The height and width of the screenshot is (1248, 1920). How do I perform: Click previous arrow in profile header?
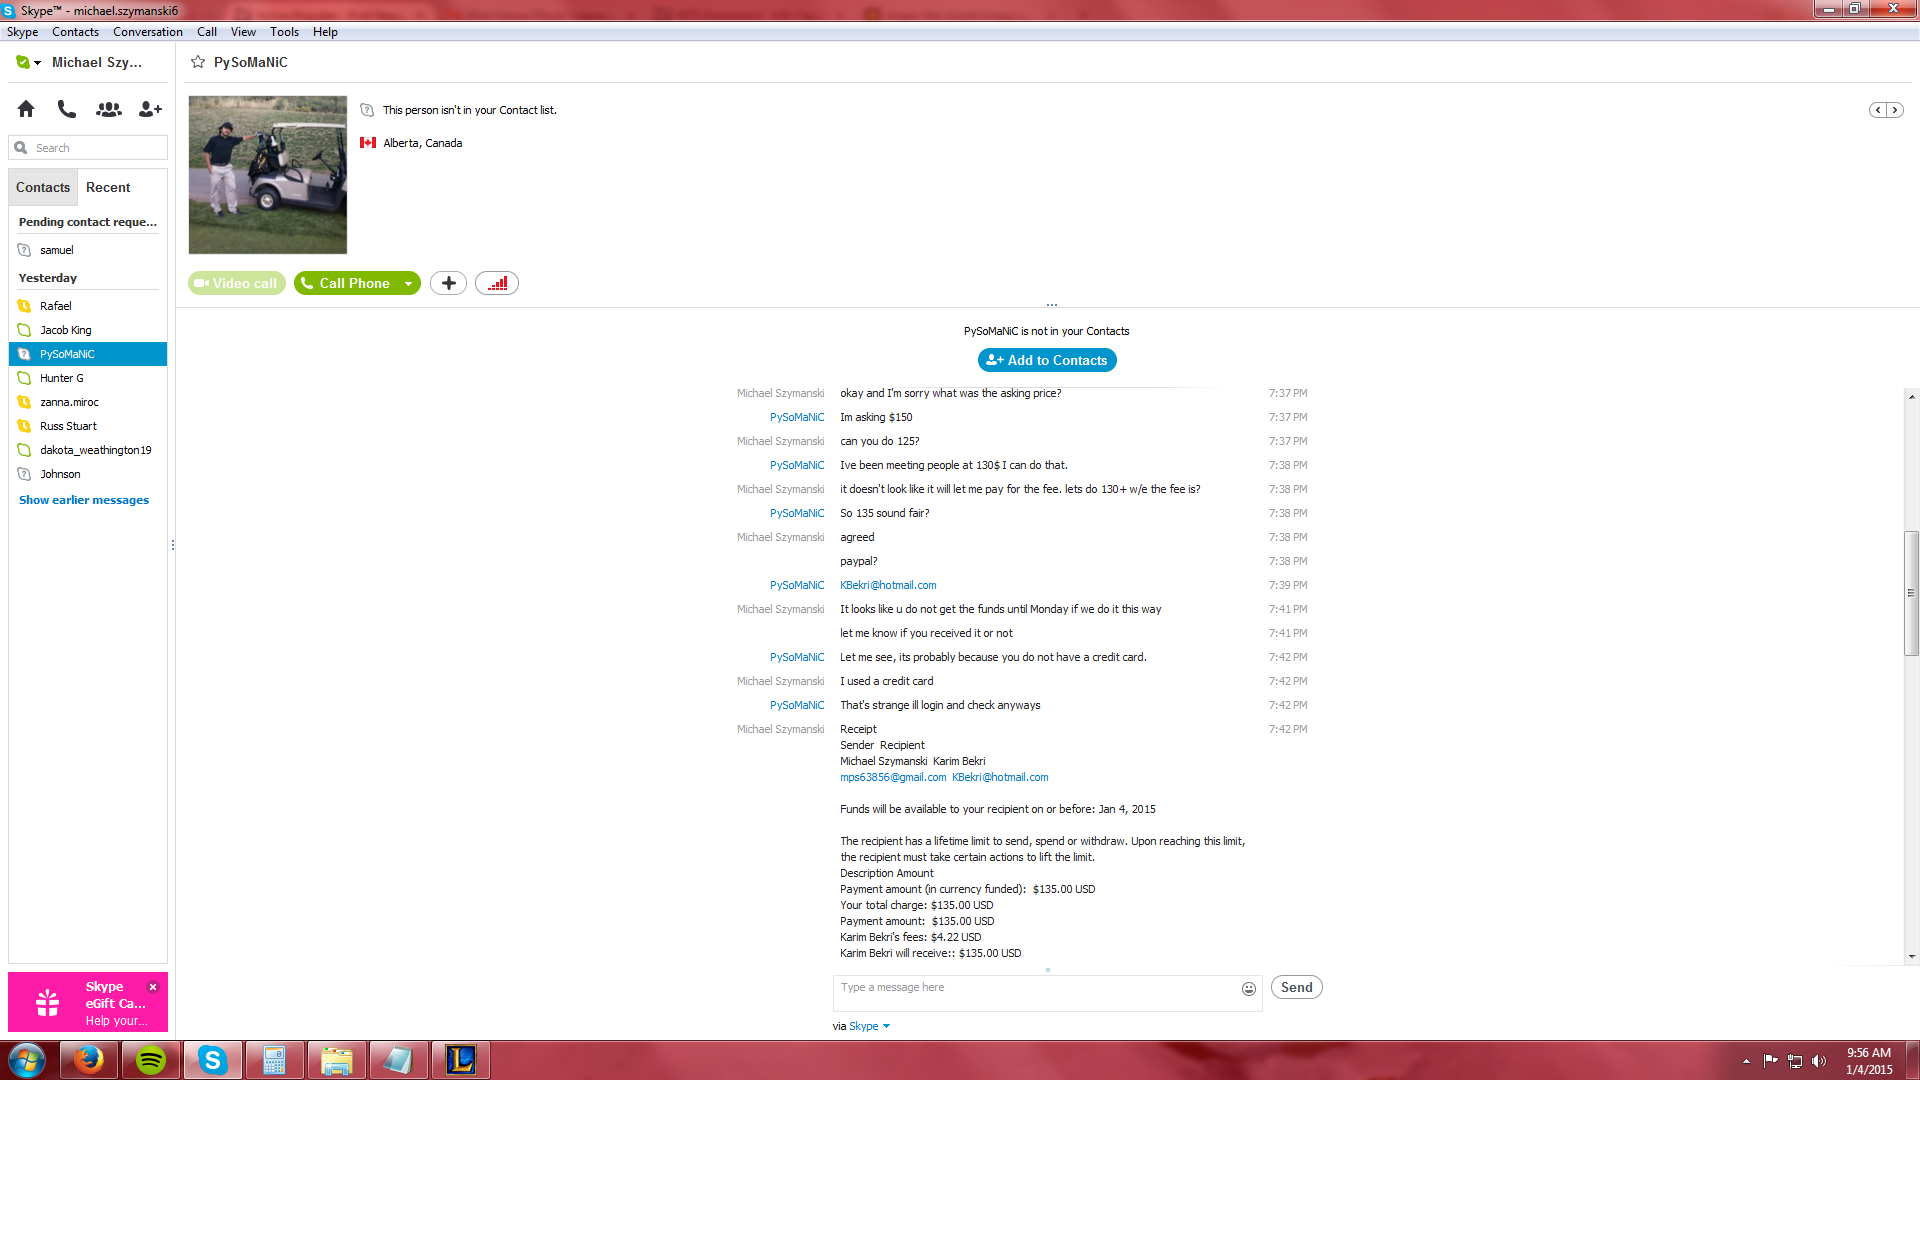click(x=1878, y=110)
